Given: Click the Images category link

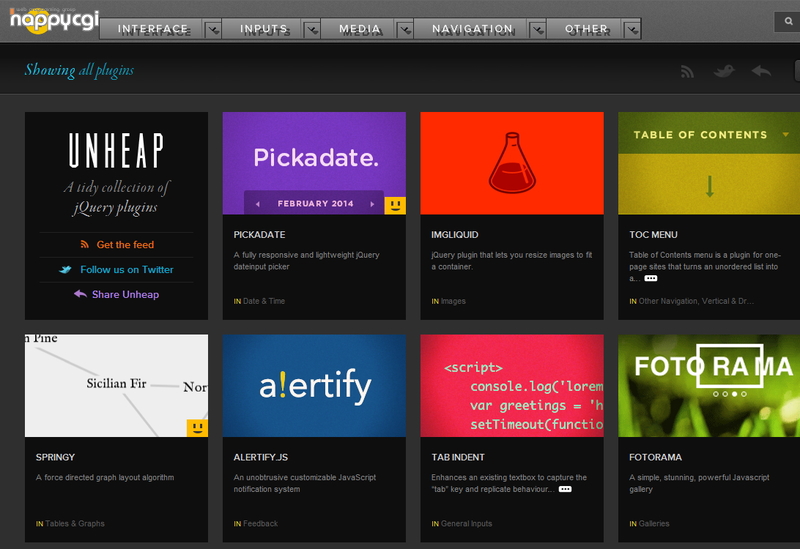Looking at the screenshot, I should (x=453, y=301).
